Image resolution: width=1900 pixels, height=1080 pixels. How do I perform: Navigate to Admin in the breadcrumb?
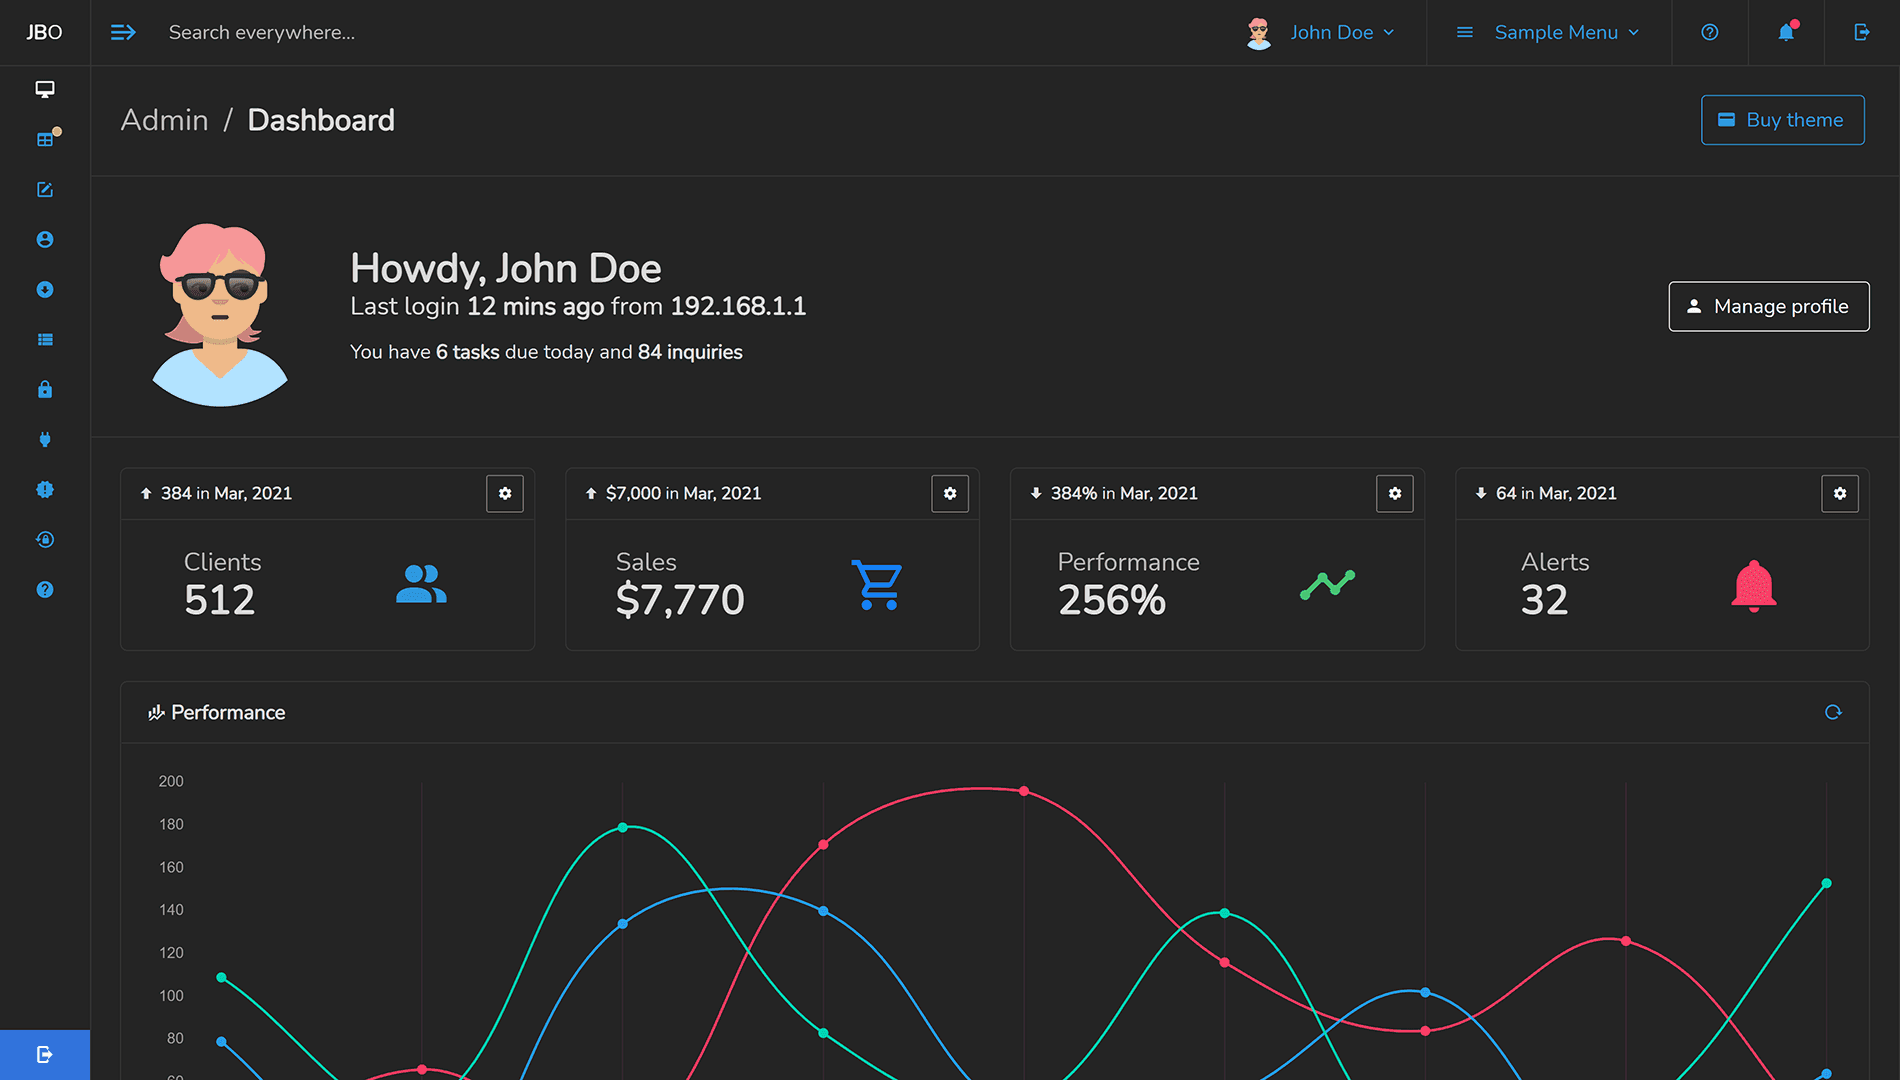[164, 120]
